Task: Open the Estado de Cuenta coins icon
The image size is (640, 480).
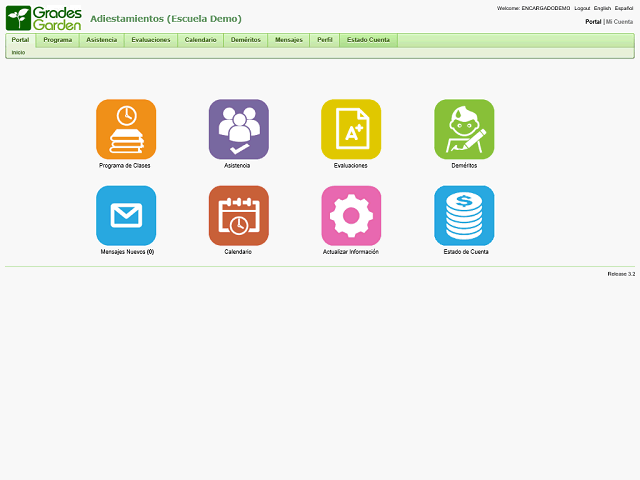Action: pos(464,216)
